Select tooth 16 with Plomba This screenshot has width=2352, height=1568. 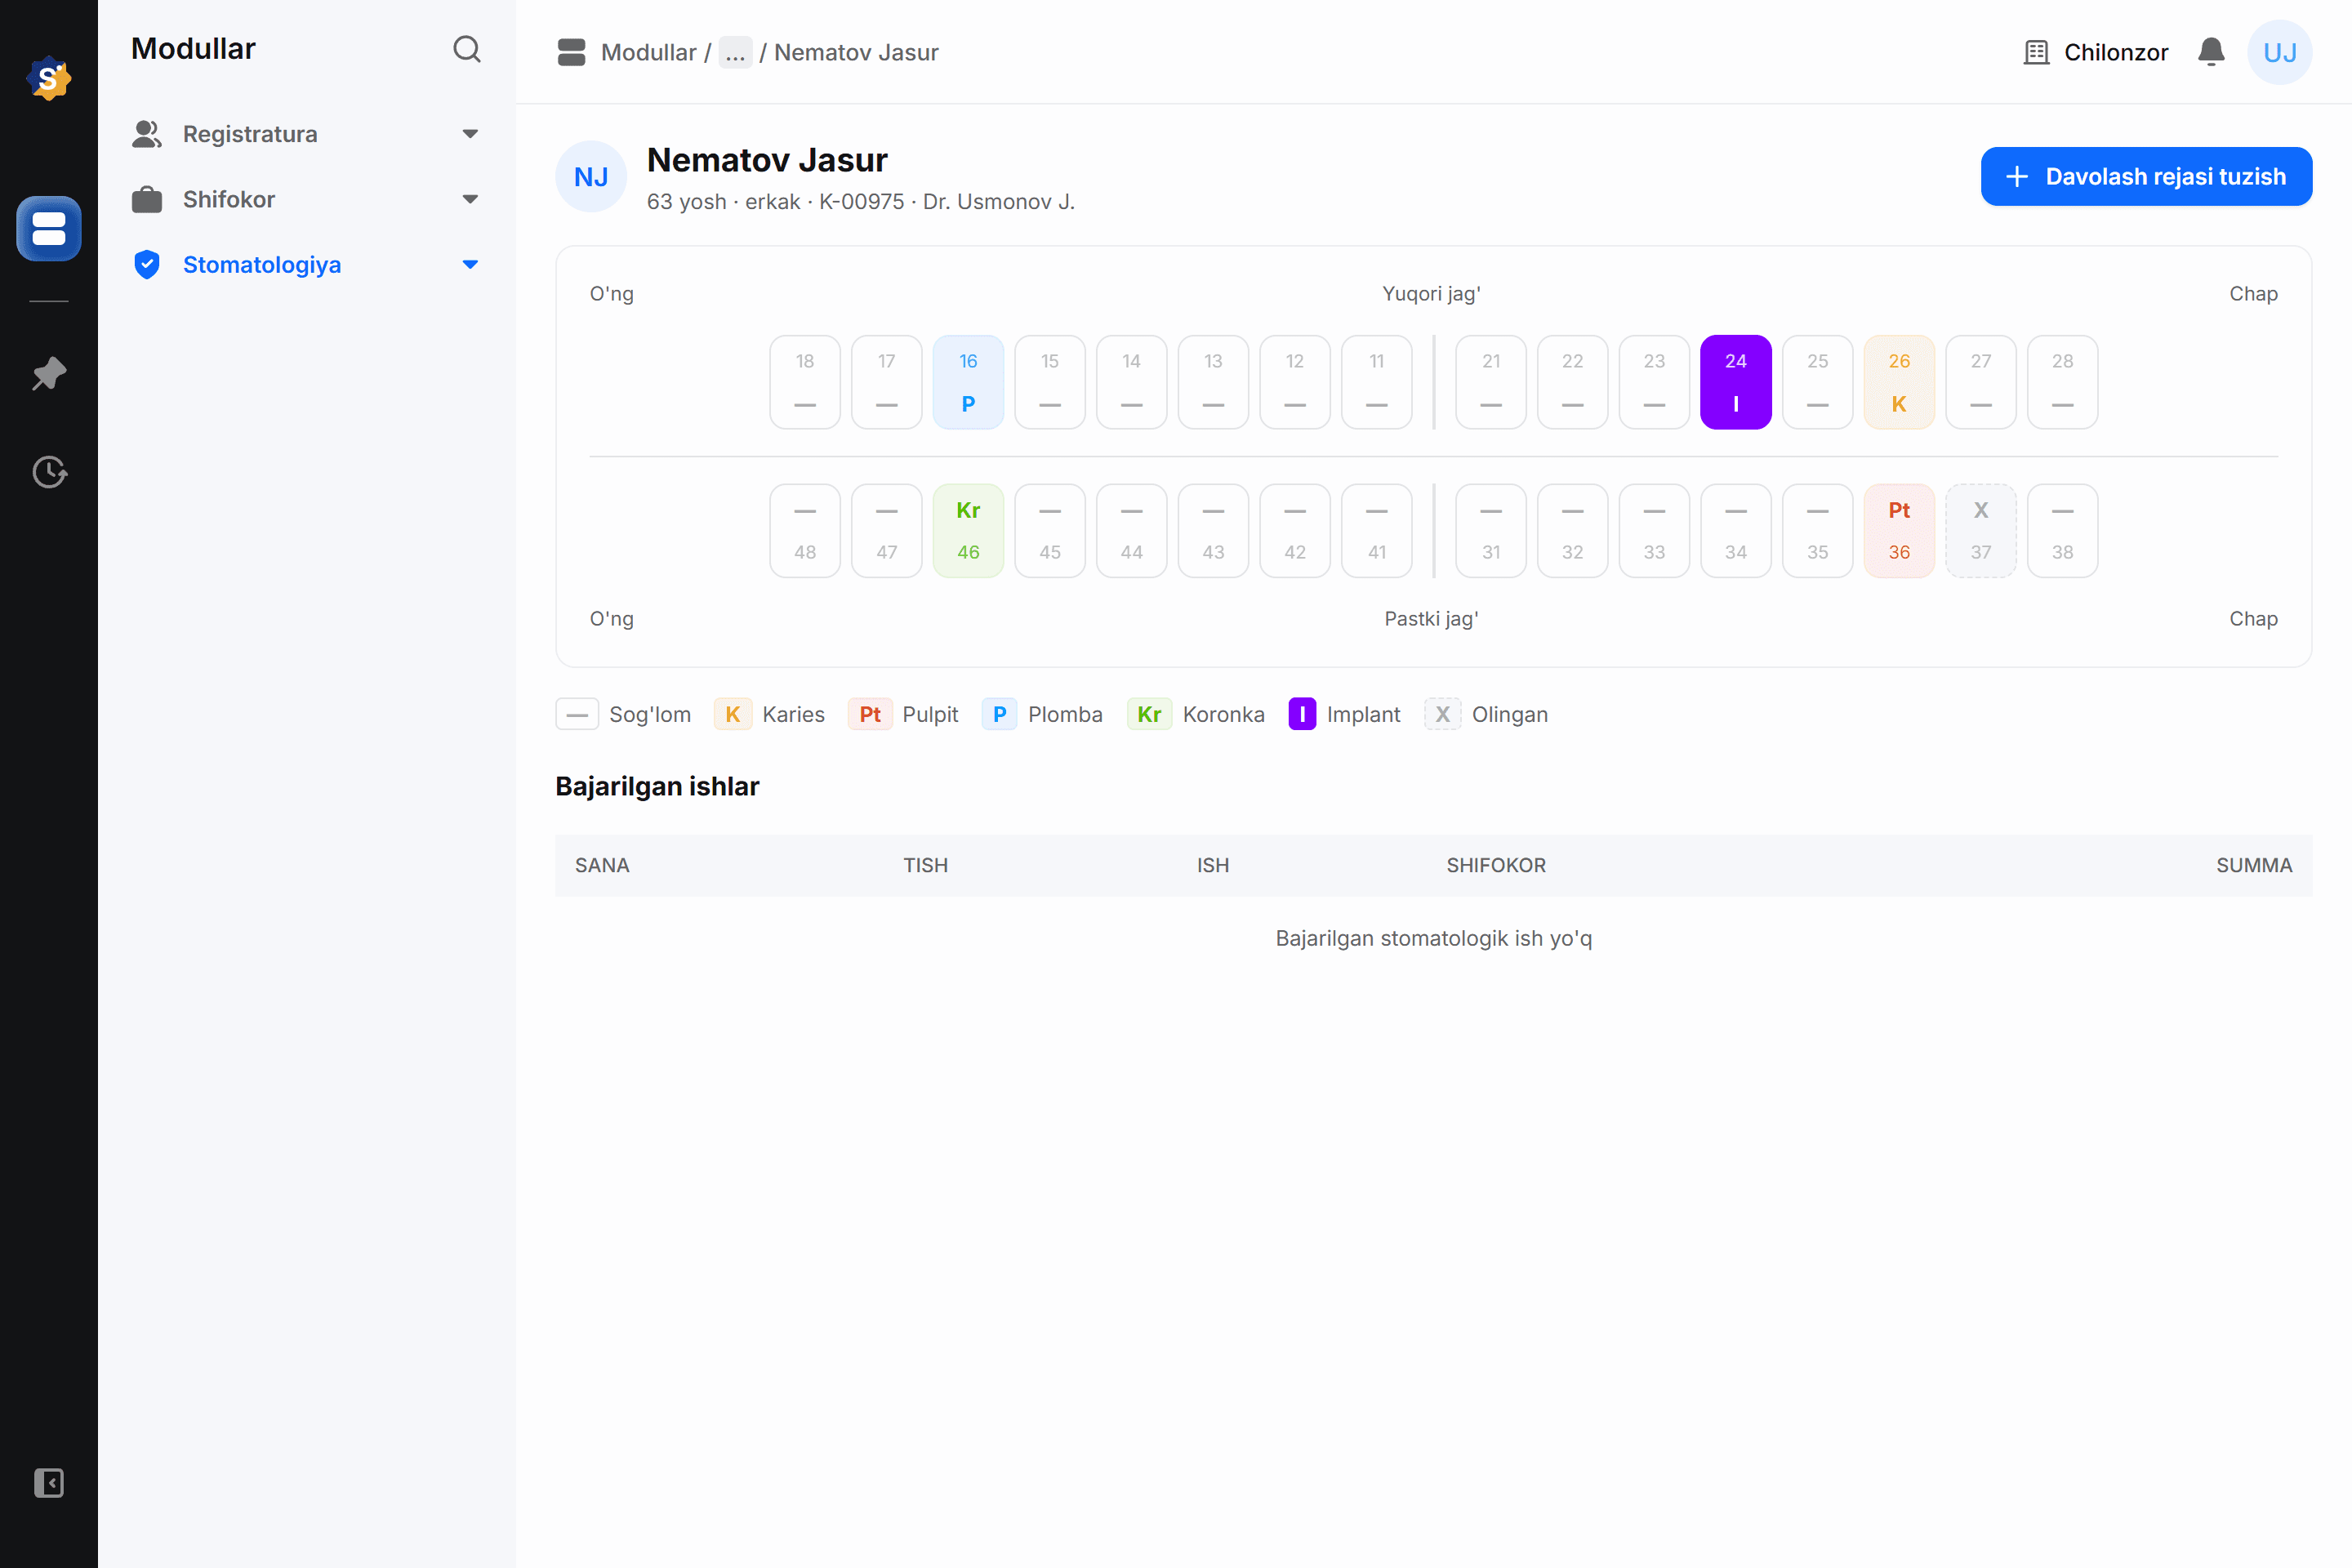(968, 382)
